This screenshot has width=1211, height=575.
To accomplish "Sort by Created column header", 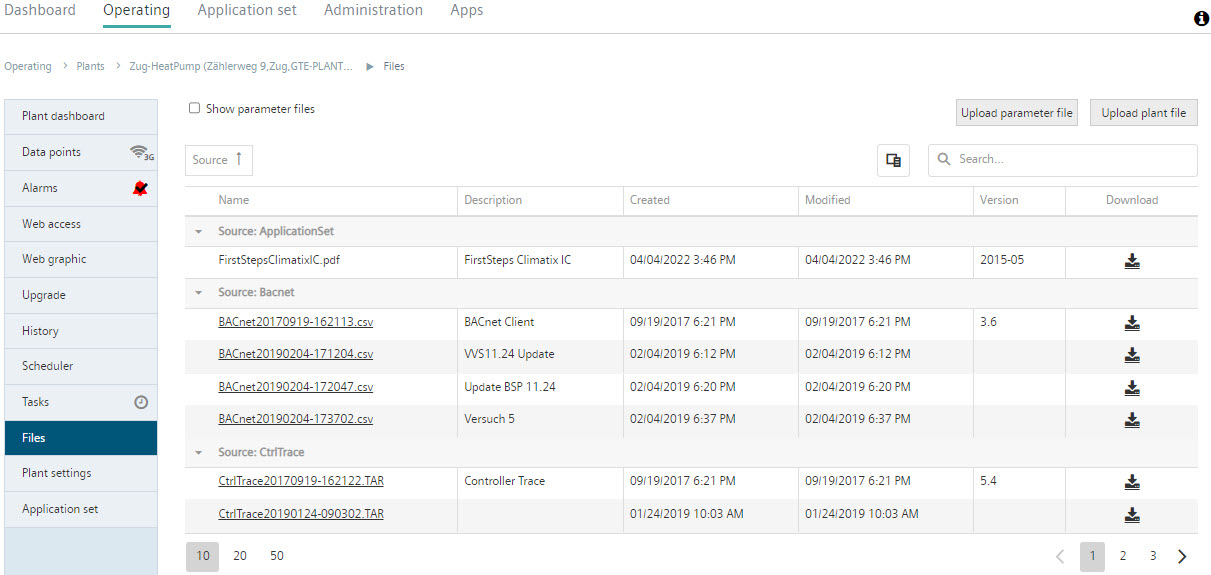I will click(x=650, y=200).
